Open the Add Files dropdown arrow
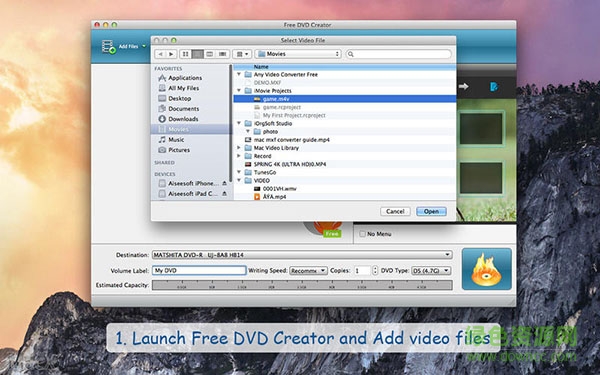Screen dimensions: 600x375 pyautogui.click(x=144, y=46)
